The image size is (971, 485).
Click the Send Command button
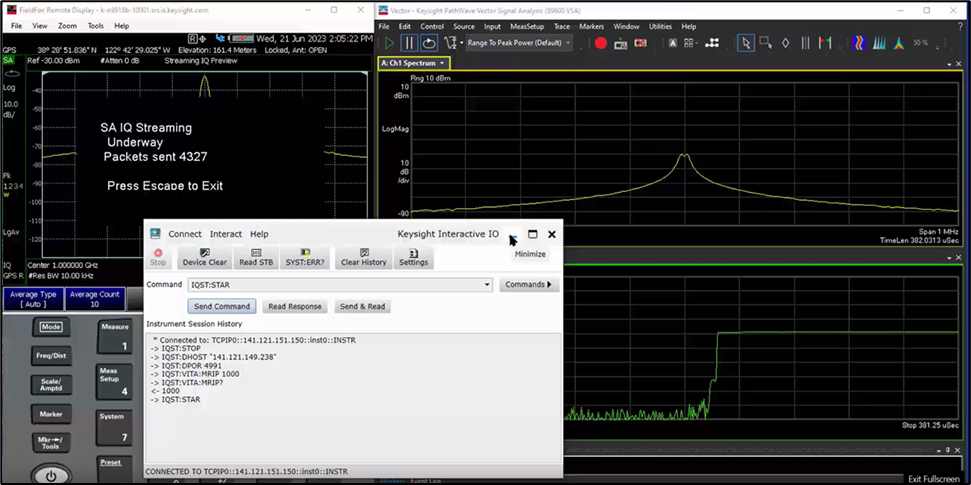coord(221,307)
